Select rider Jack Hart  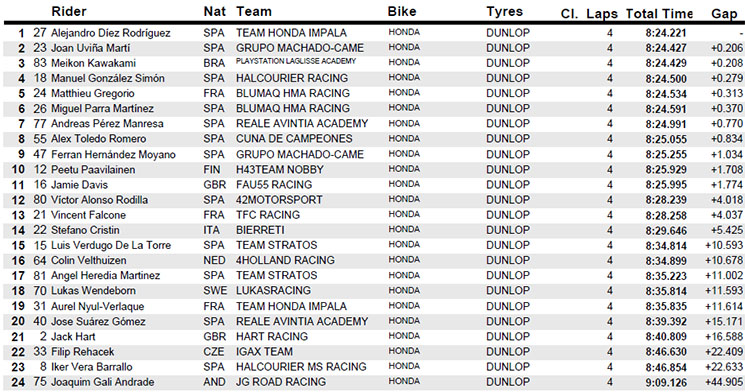tap(73, 336)
